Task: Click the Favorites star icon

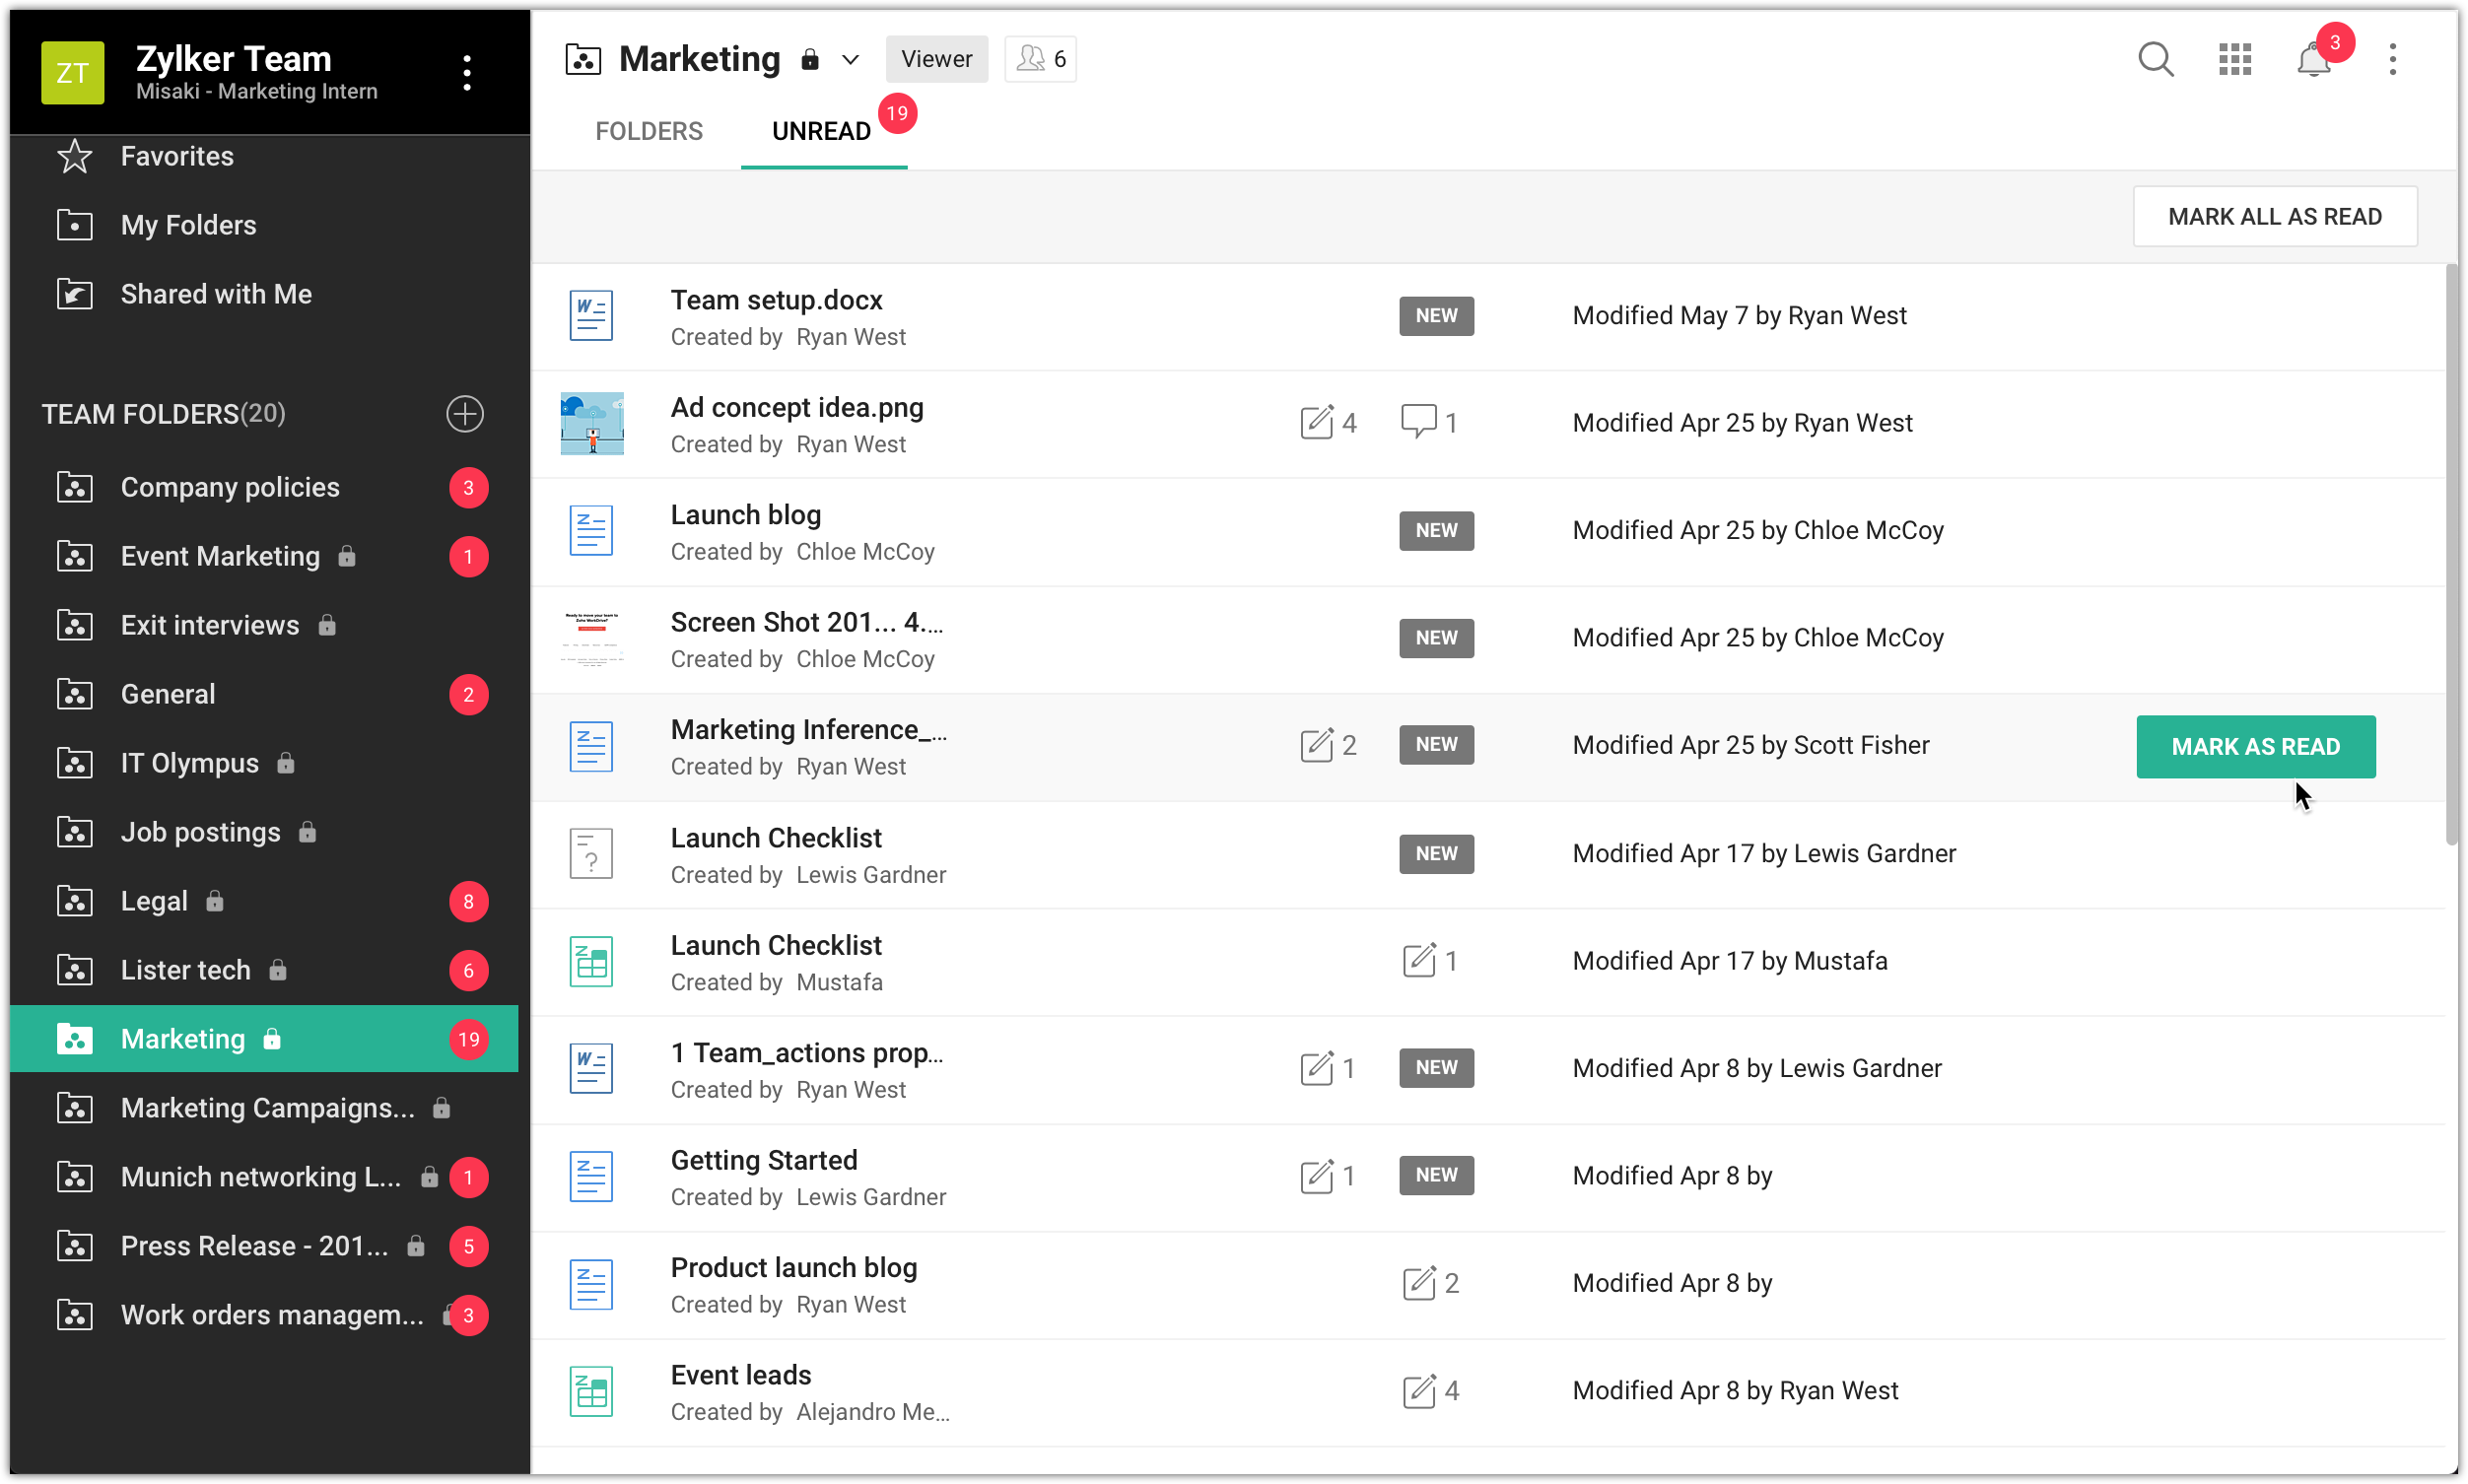Action: pyautogui.click(x=75, y=156)
